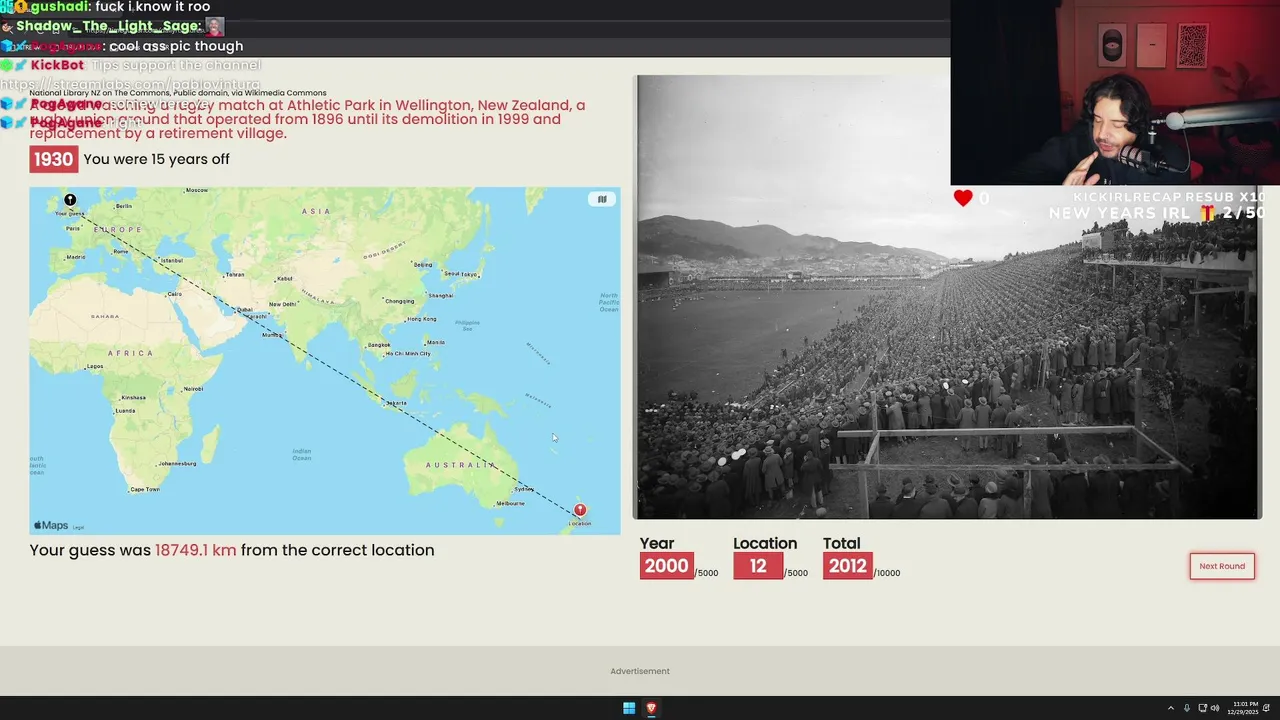Viewport: 1280px width, 720px height.
Task: Click the Apple Maps logo
Action: pos(51,525)
